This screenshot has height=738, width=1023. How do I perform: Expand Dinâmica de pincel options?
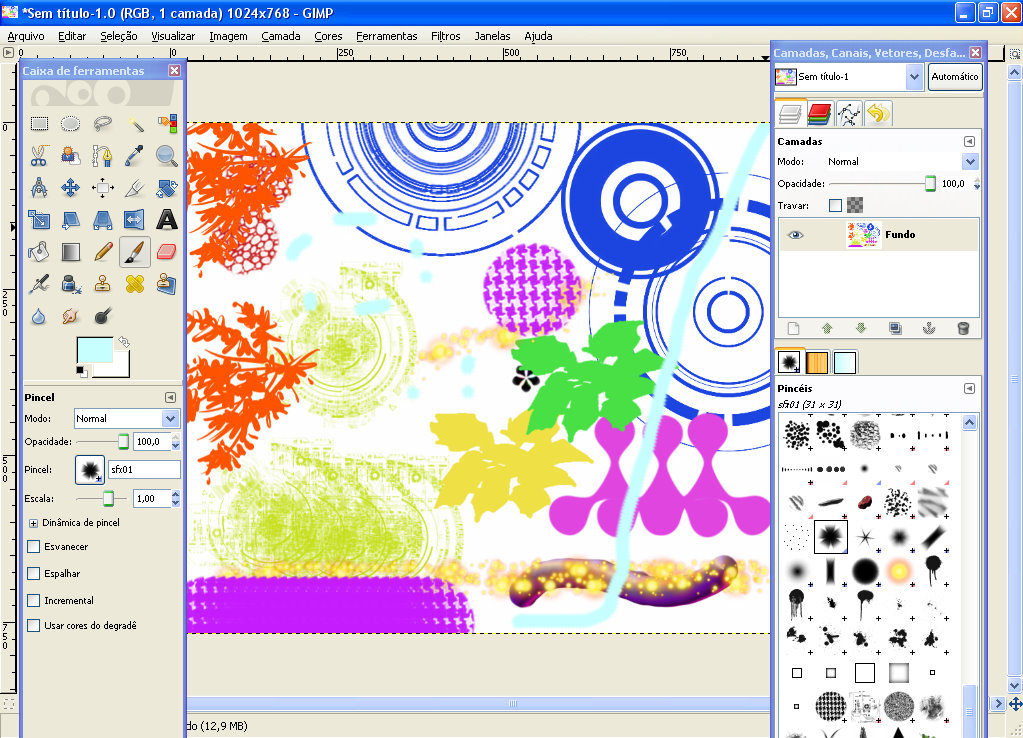click(x=34, y=521)
